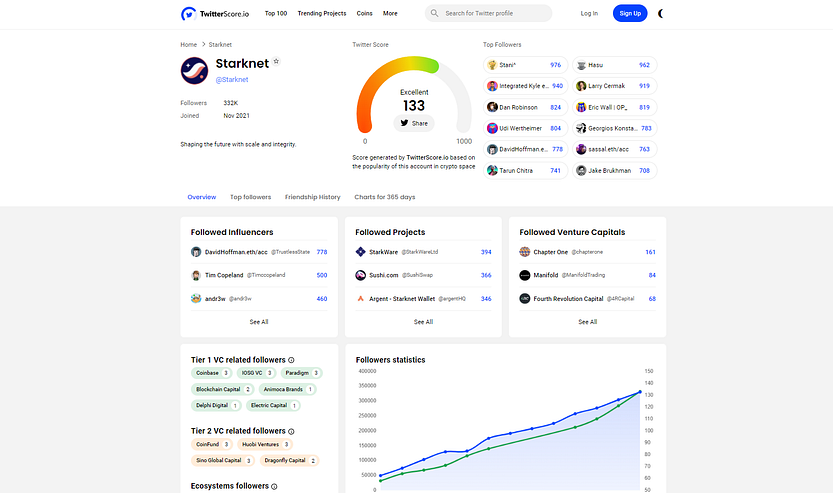Image resolution: width=833 pixels, height=493 pixels.
Task: Open Trending Projects menu item
Action: [321, 13]
